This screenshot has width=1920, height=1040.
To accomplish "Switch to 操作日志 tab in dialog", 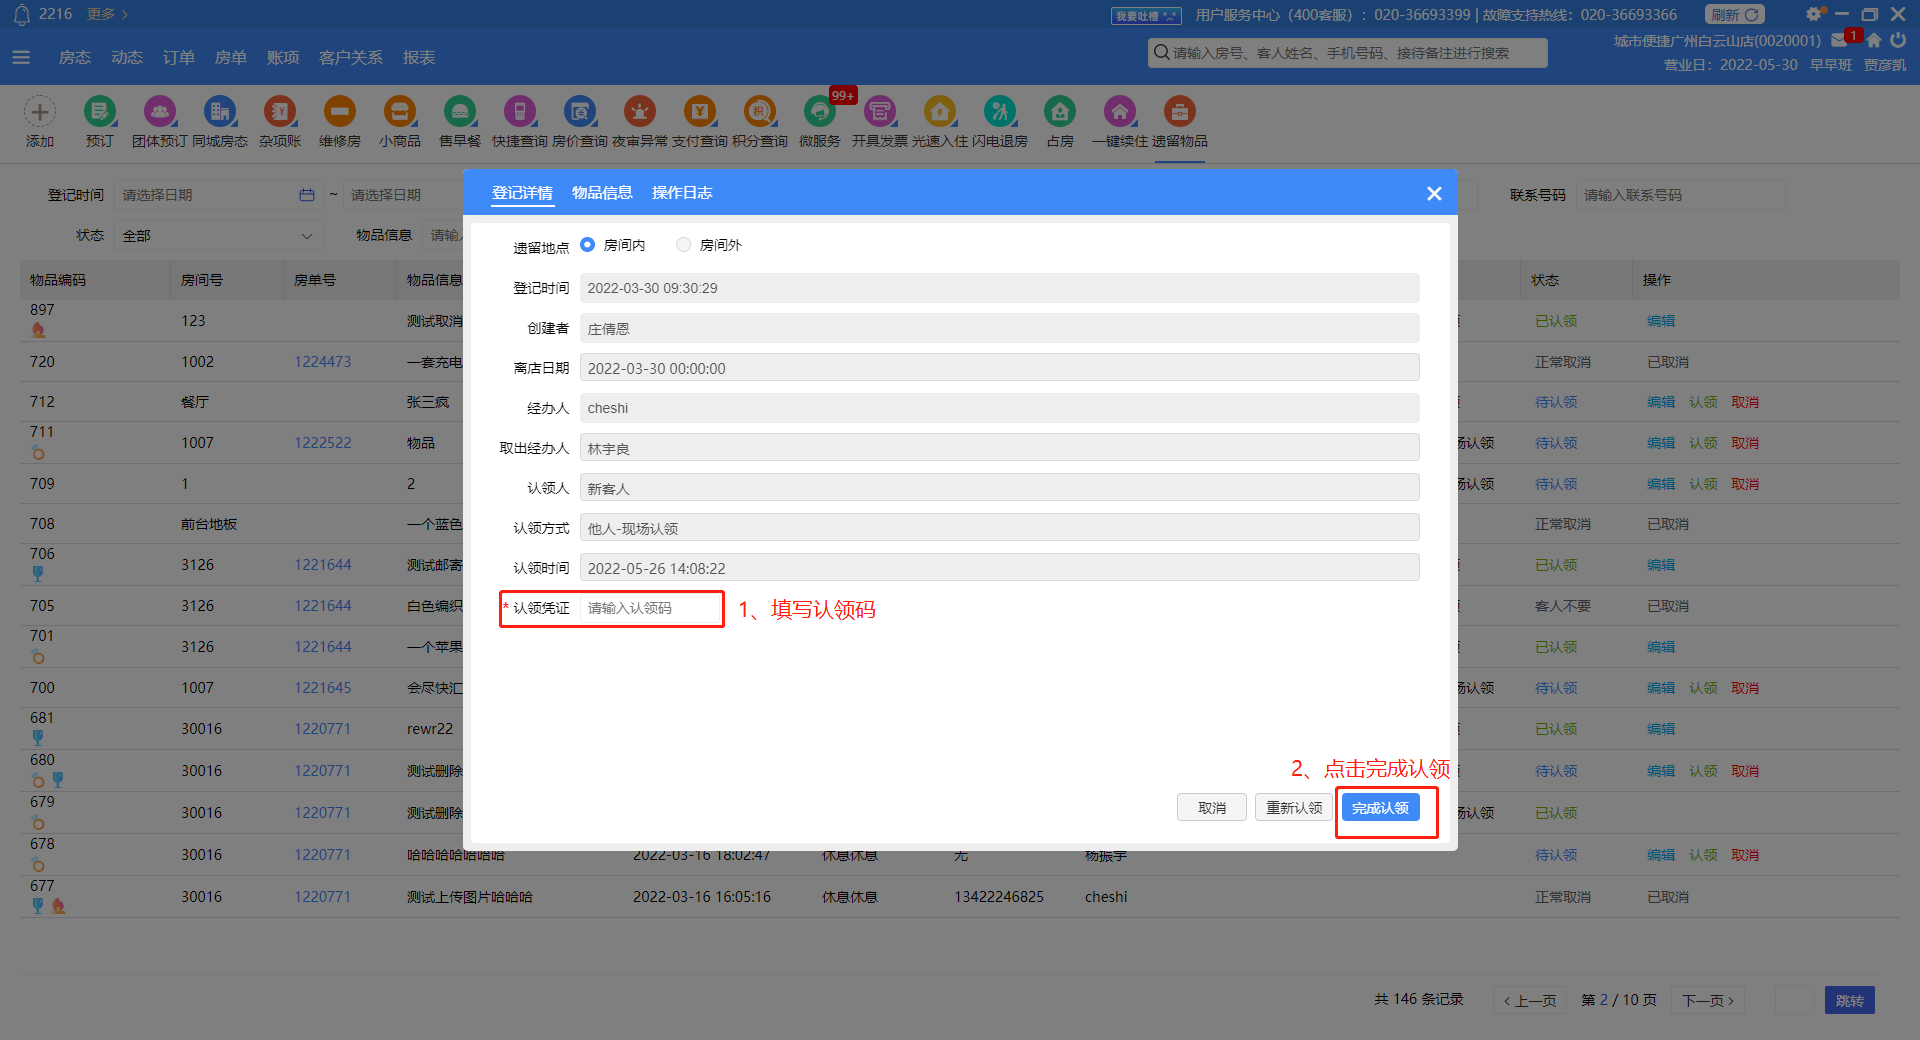I will click(x=682, y=193).
